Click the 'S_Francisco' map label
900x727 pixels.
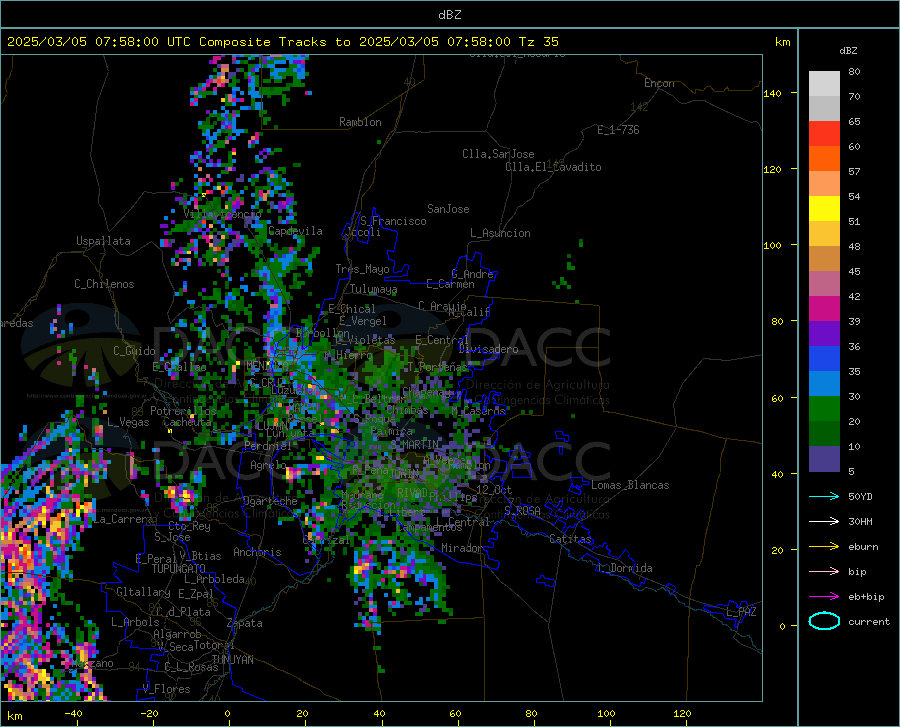[393, 221]
